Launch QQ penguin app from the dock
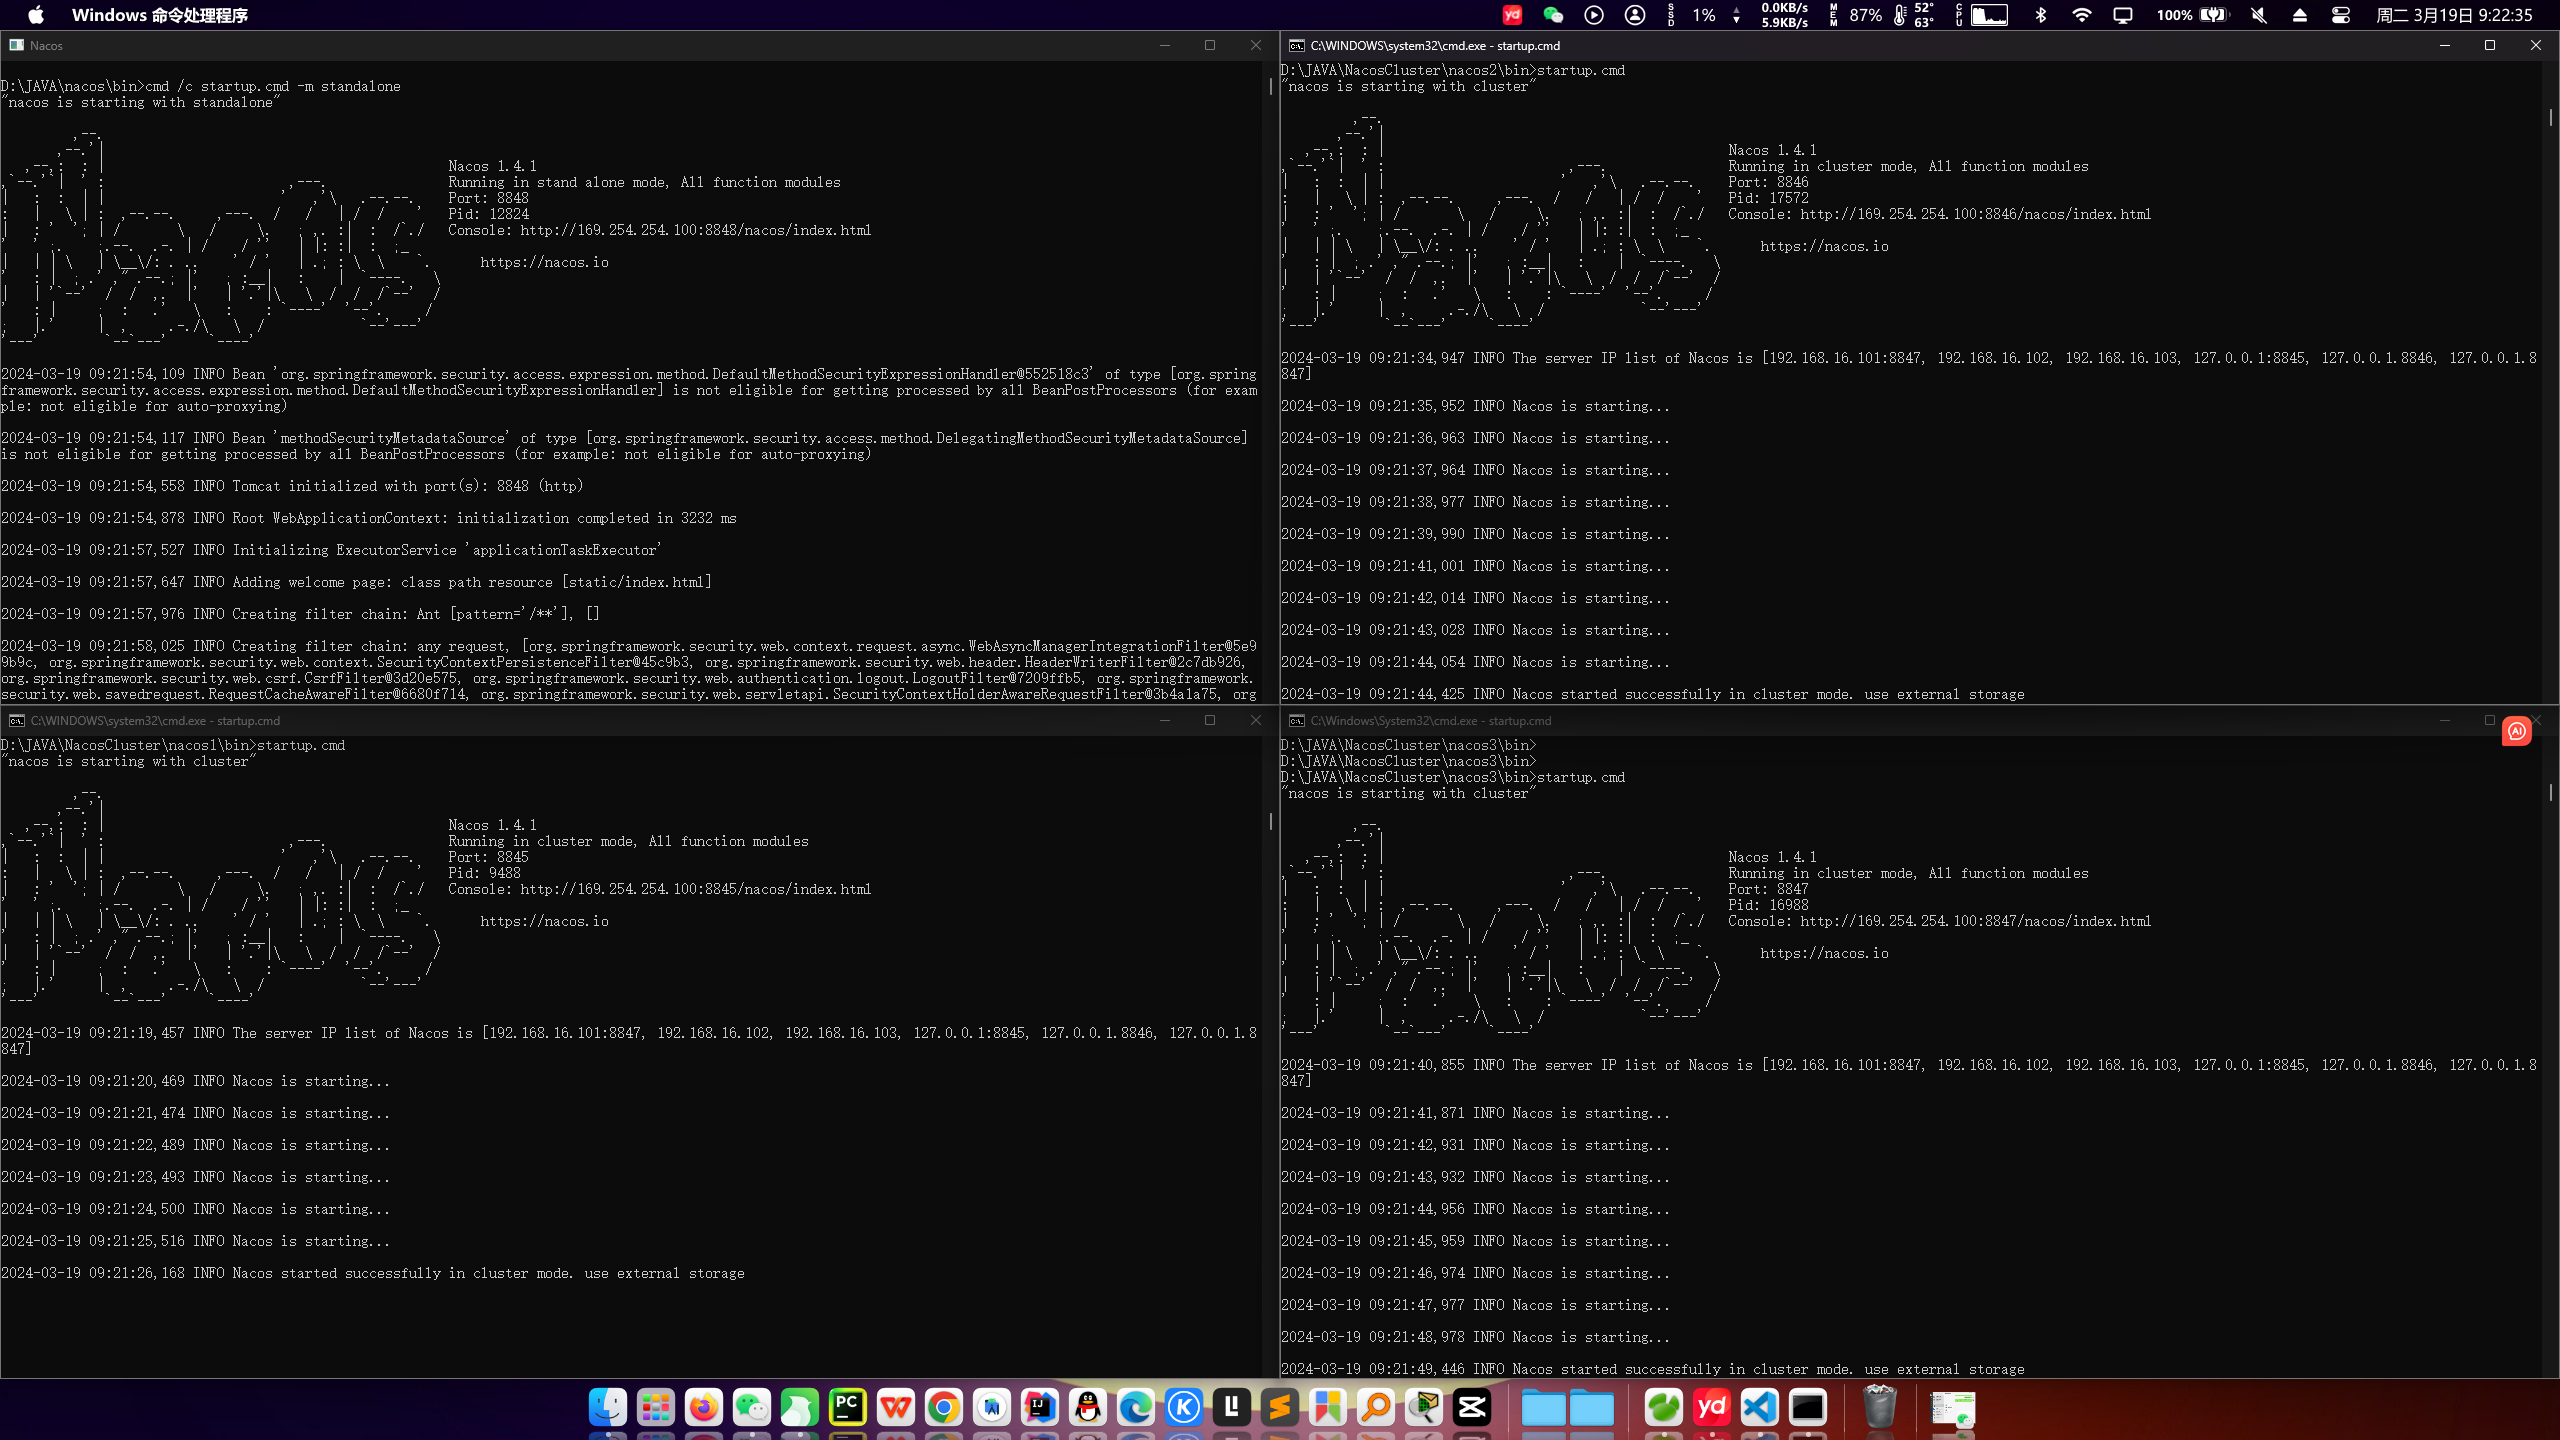 1088,1407
